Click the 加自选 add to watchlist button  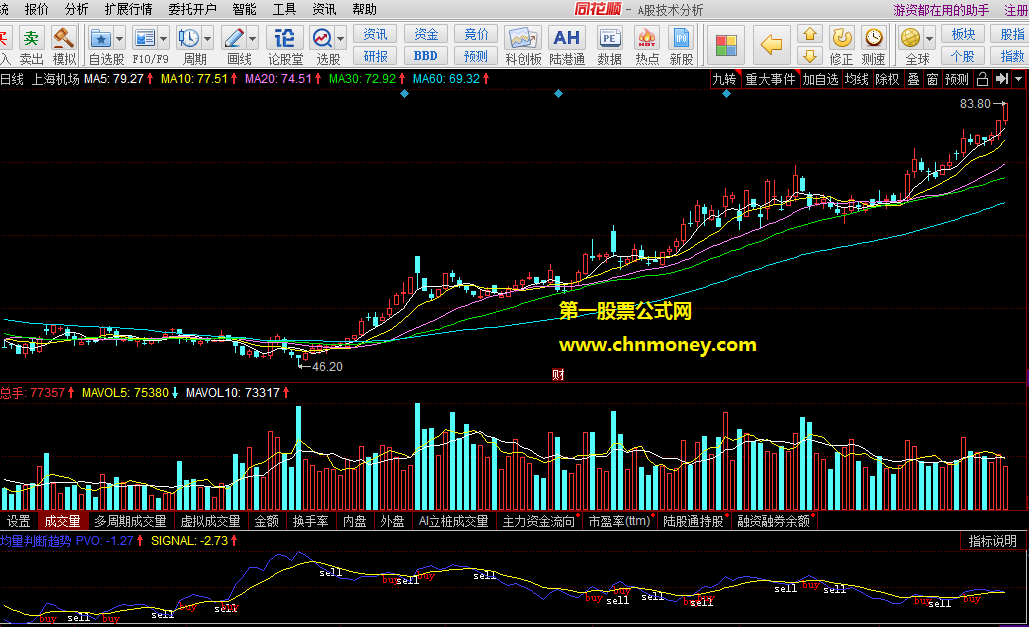[820, 79]
